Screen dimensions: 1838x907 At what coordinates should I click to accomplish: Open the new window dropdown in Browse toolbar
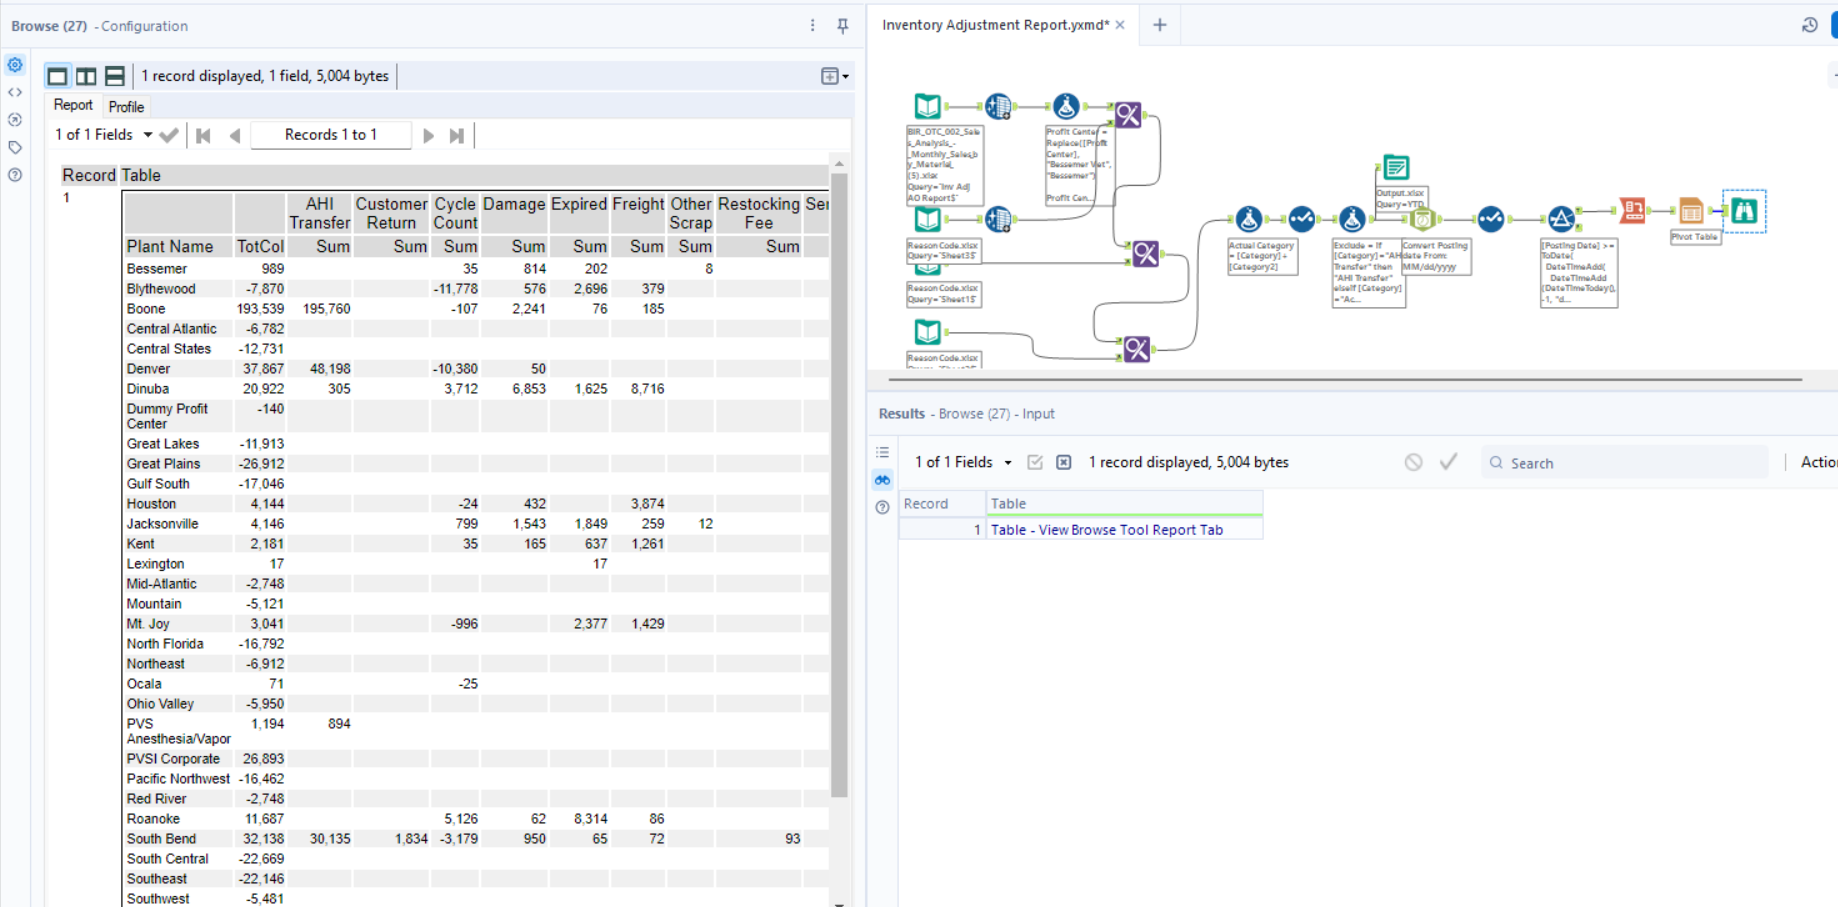(834, 76)
